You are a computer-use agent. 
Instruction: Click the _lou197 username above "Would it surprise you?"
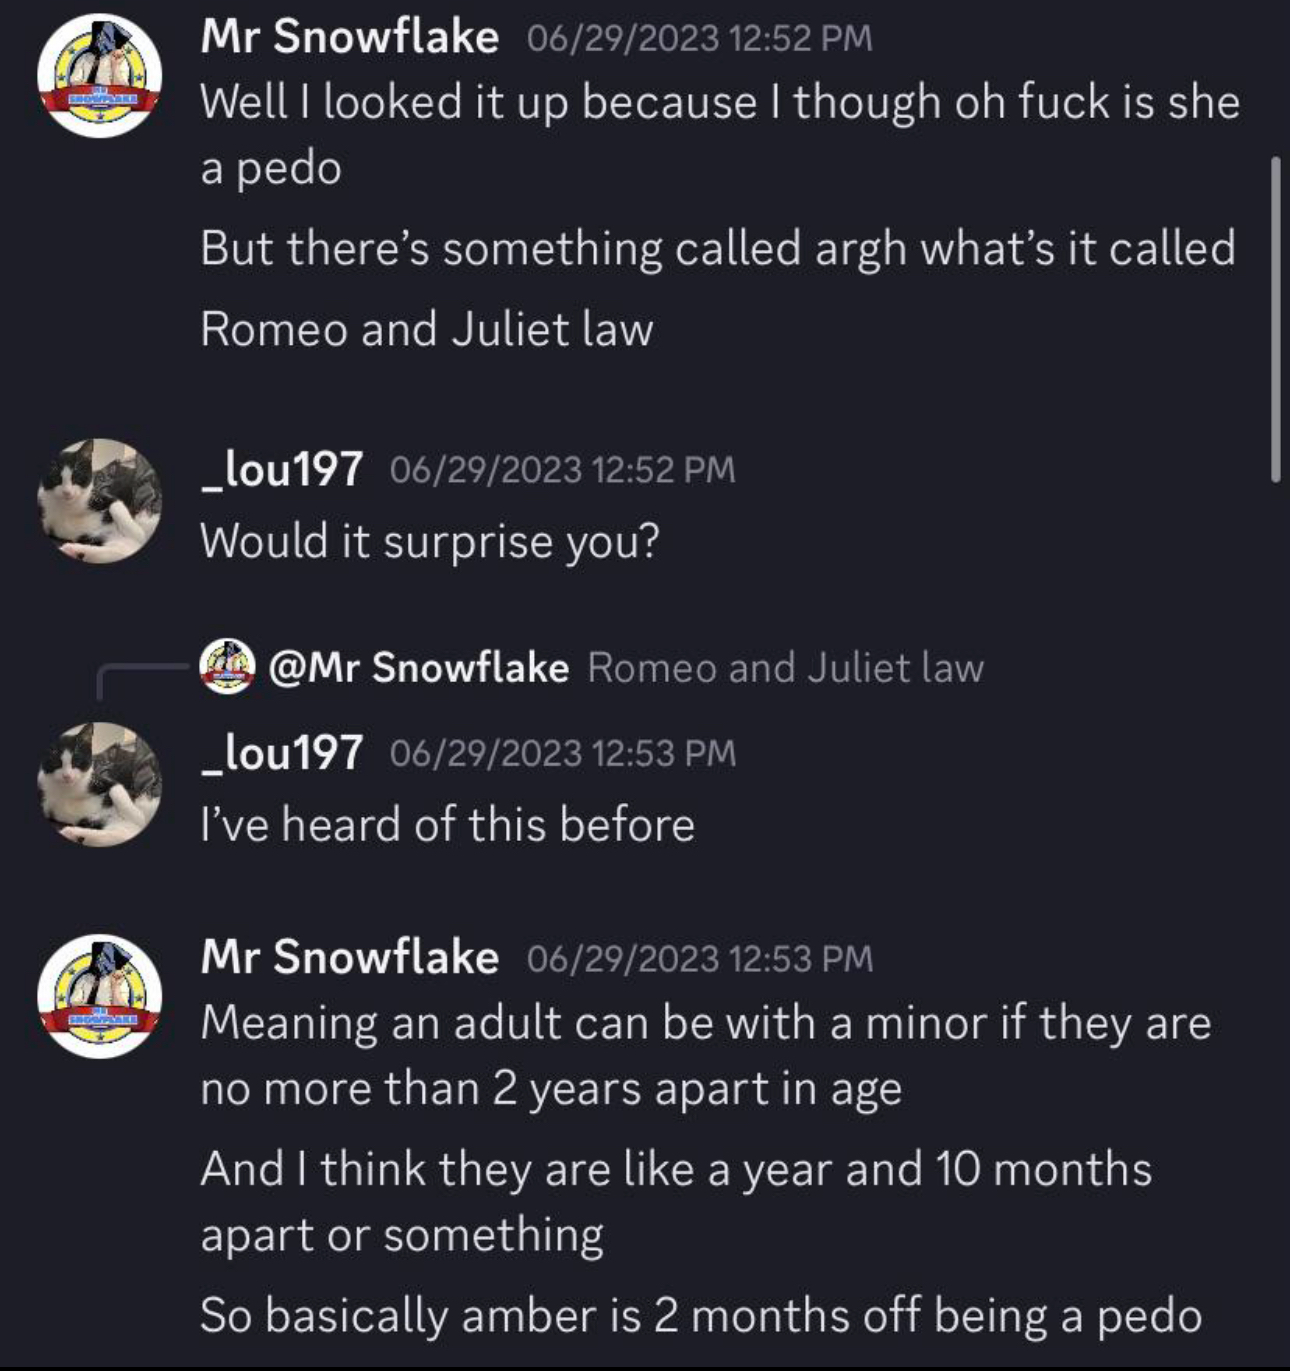281,469
